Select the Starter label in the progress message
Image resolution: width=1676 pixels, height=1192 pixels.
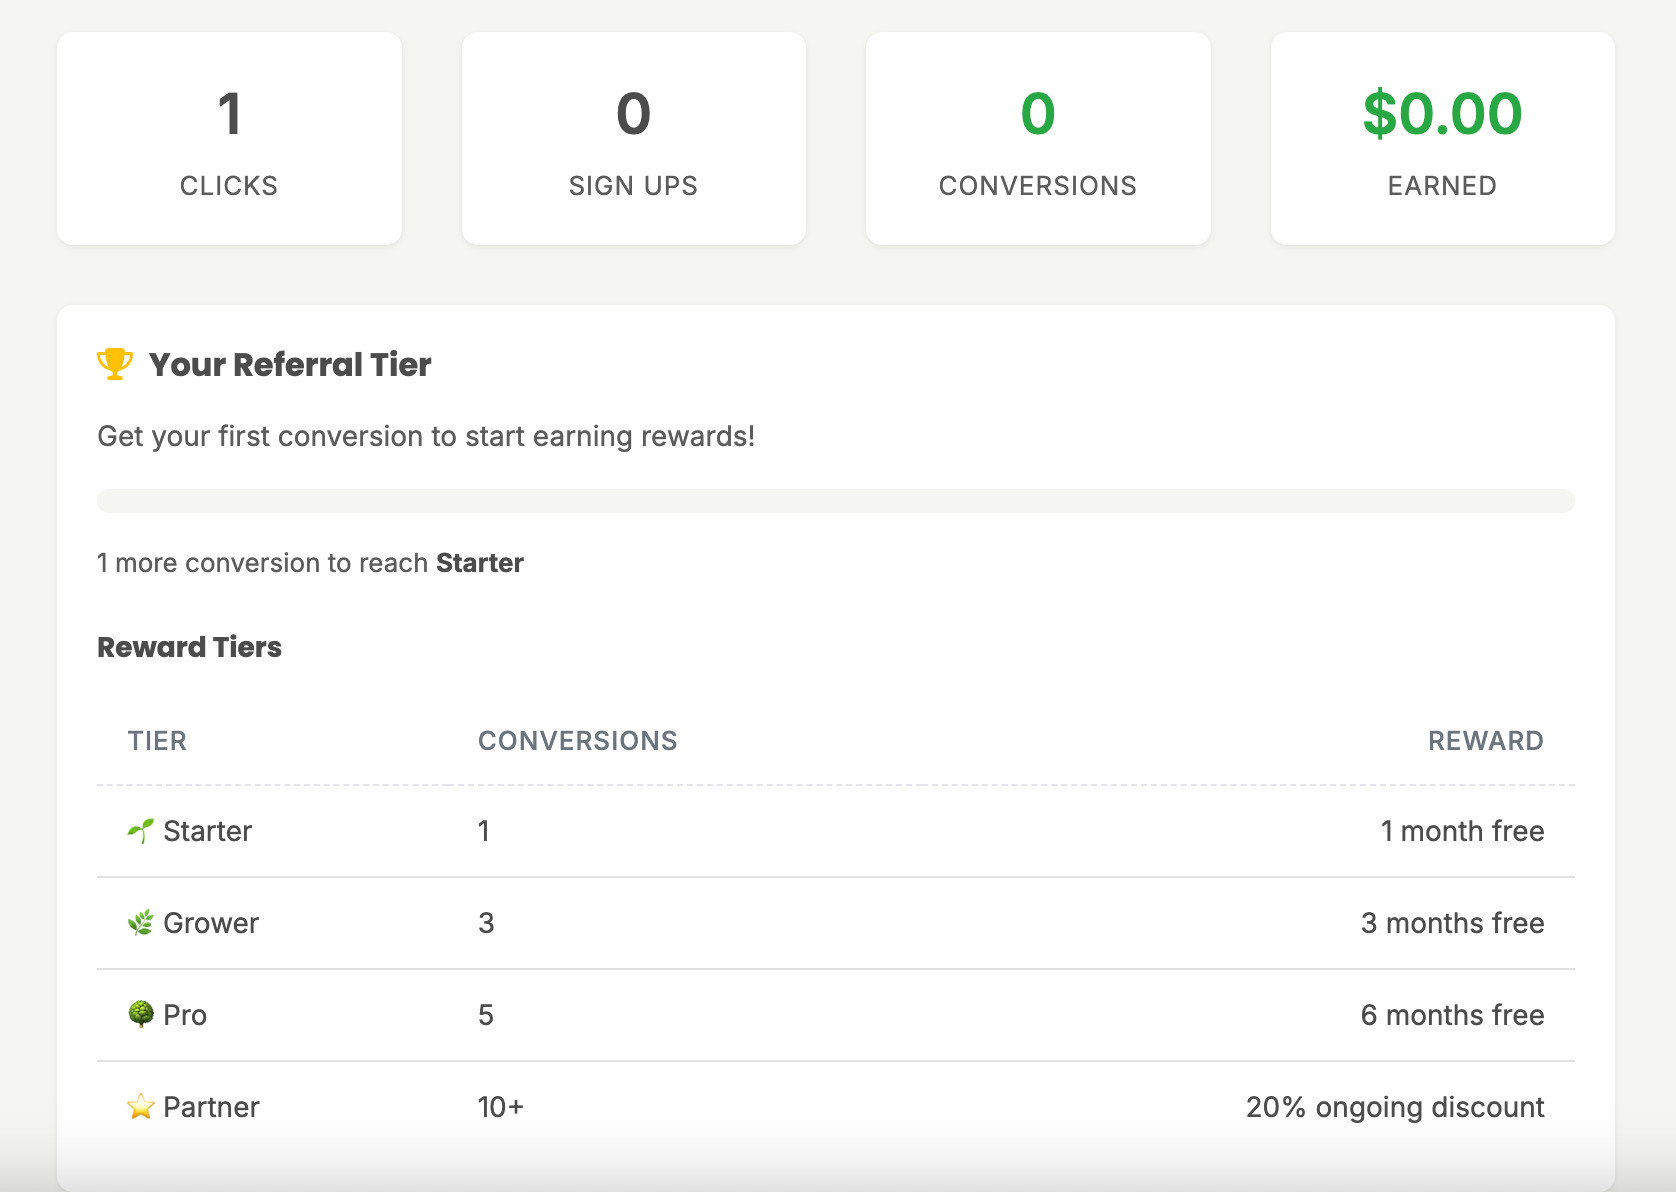(479, 562)
